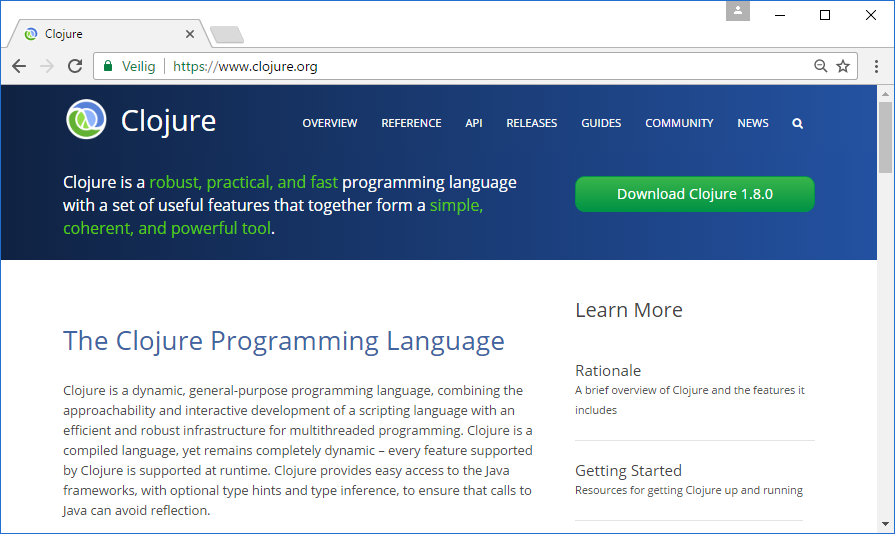Click the page scrollbar thumb
Screen dimensions: 895x534
[885, 137]
